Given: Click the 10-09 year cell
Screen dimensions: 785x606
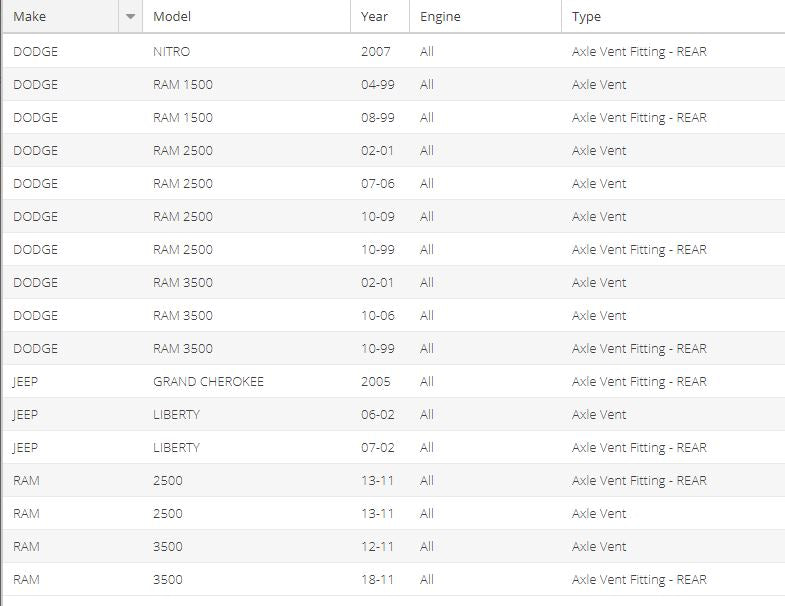Looking at the screenshot, I should [x=377, y=217].
